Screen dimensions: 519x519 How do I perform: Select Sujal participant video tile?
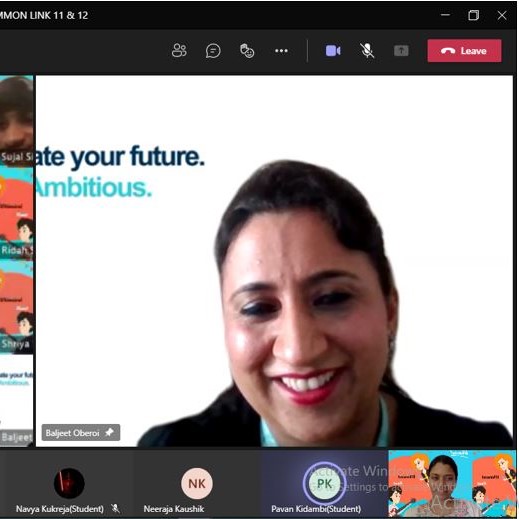tap(16, 120)
